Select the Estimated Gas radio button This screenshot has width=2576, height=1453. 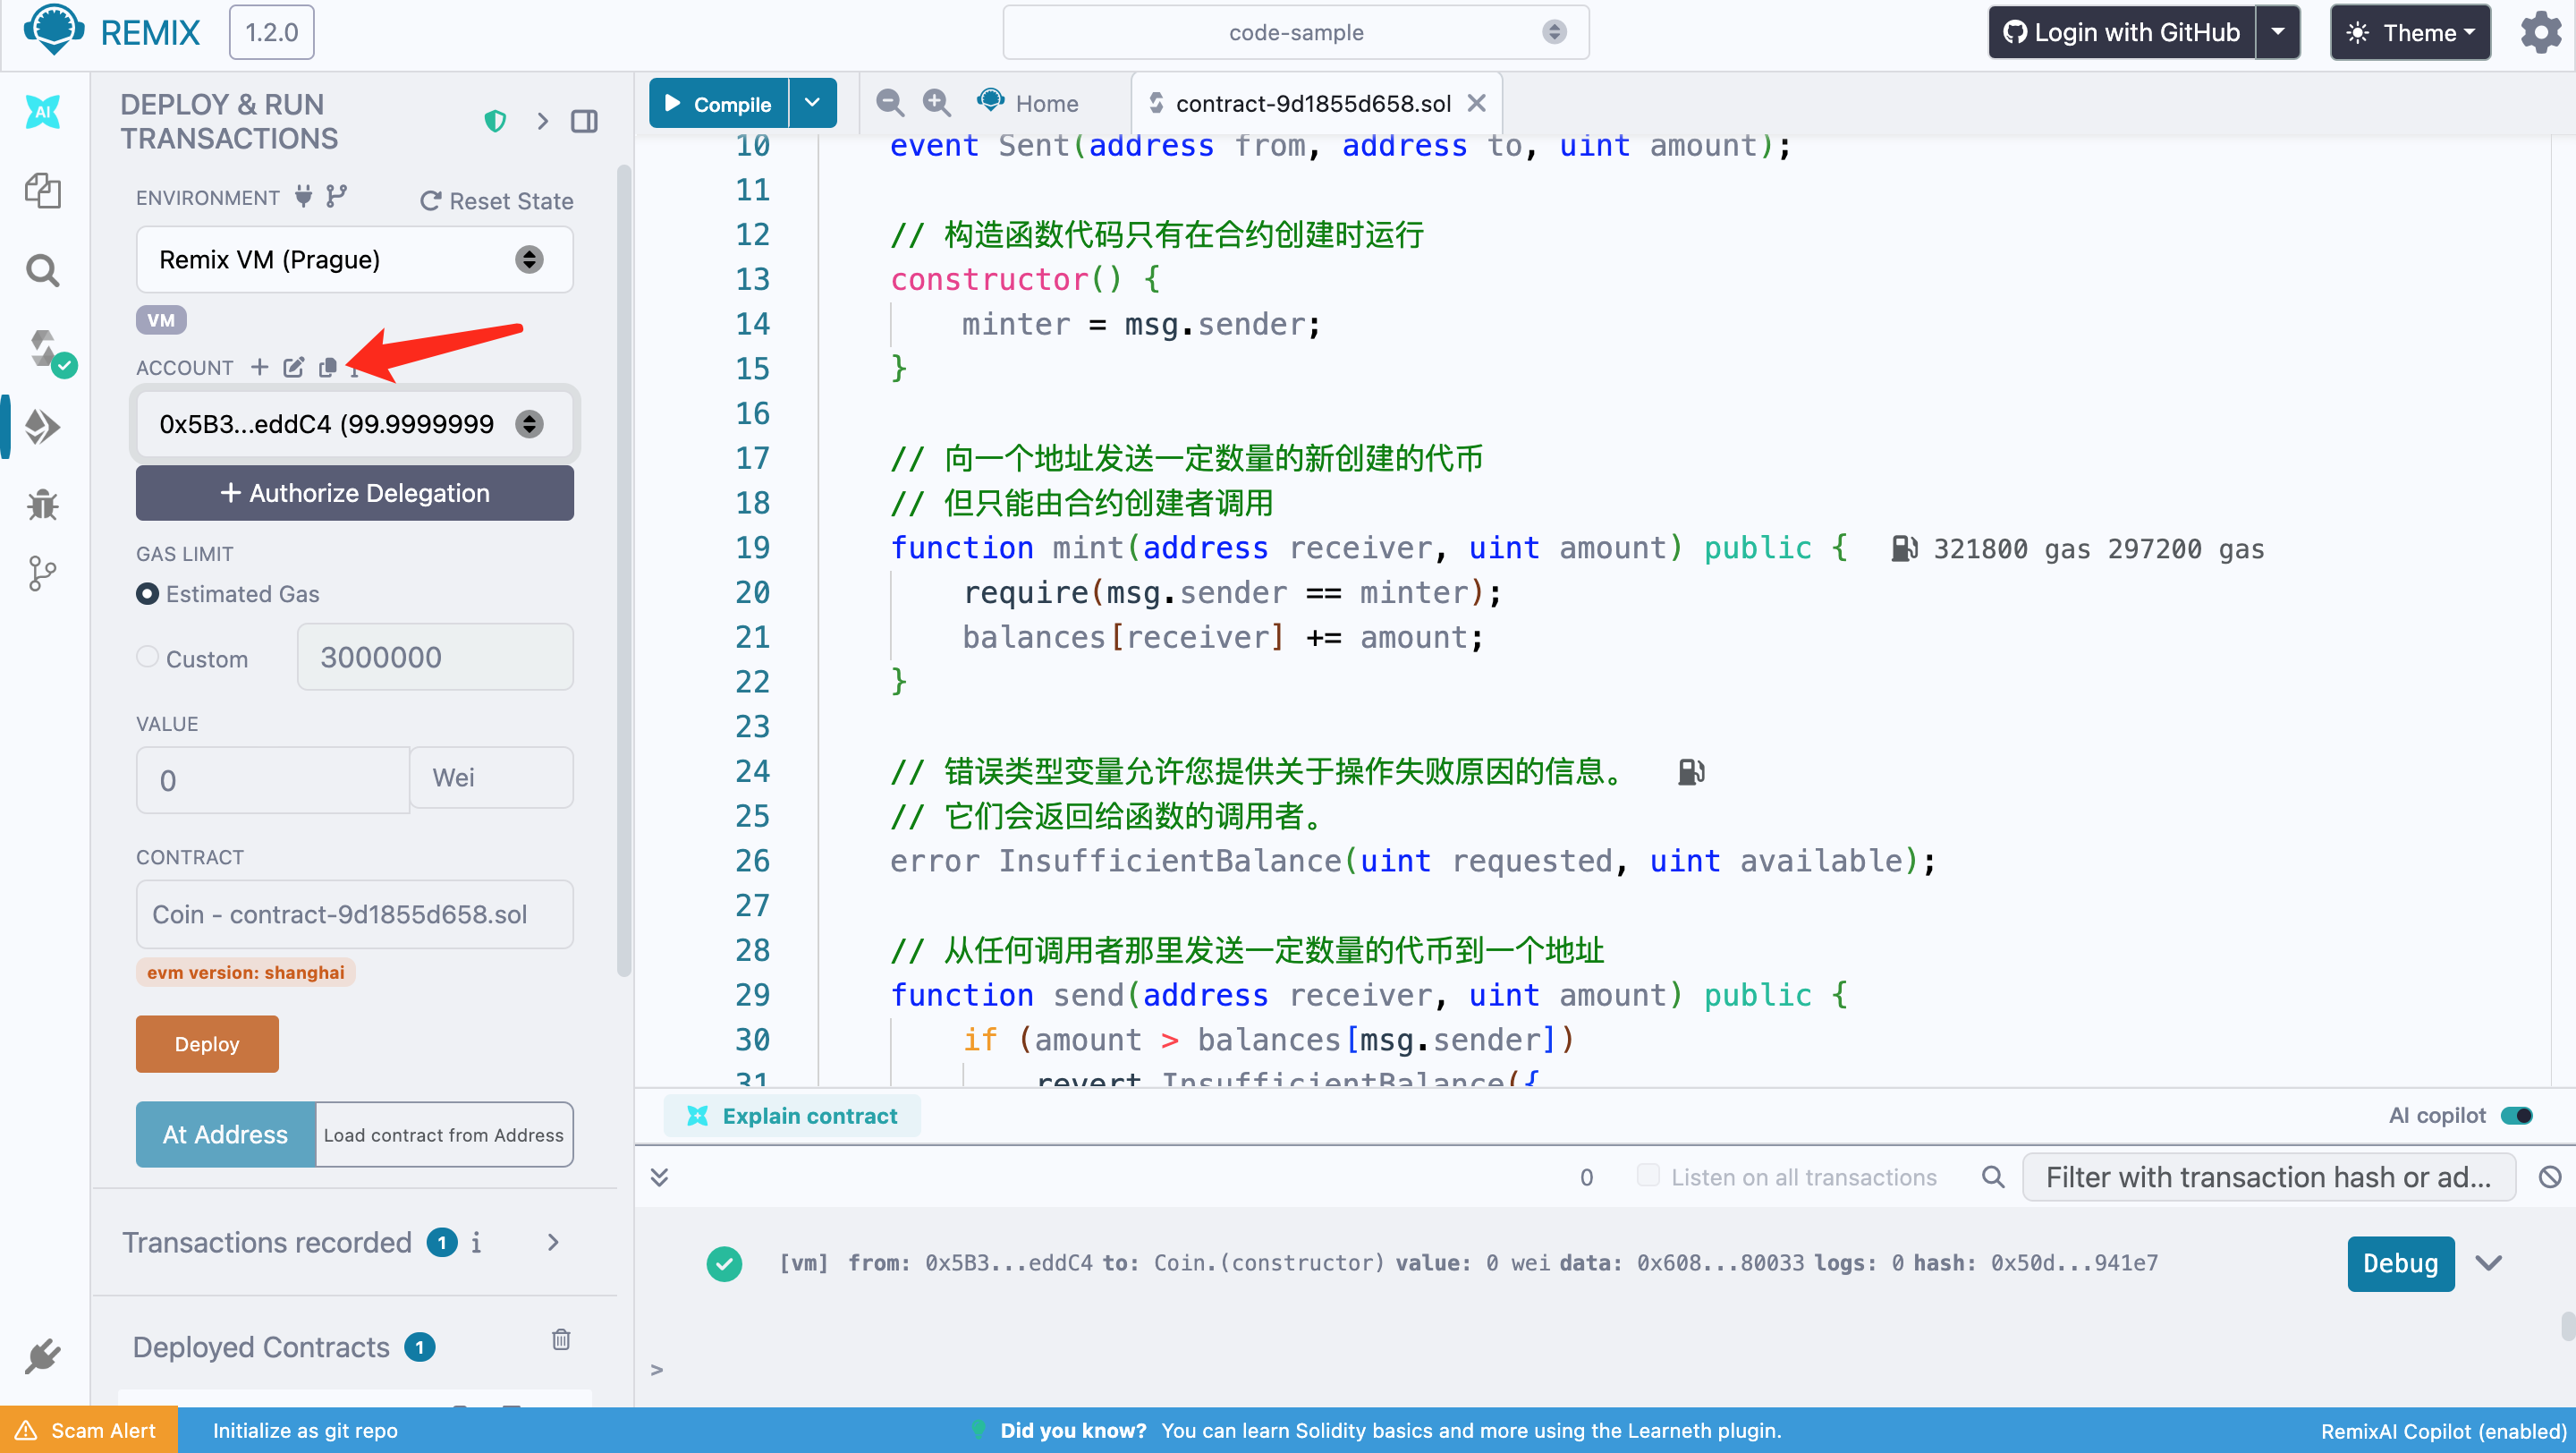tap(147, 594)
